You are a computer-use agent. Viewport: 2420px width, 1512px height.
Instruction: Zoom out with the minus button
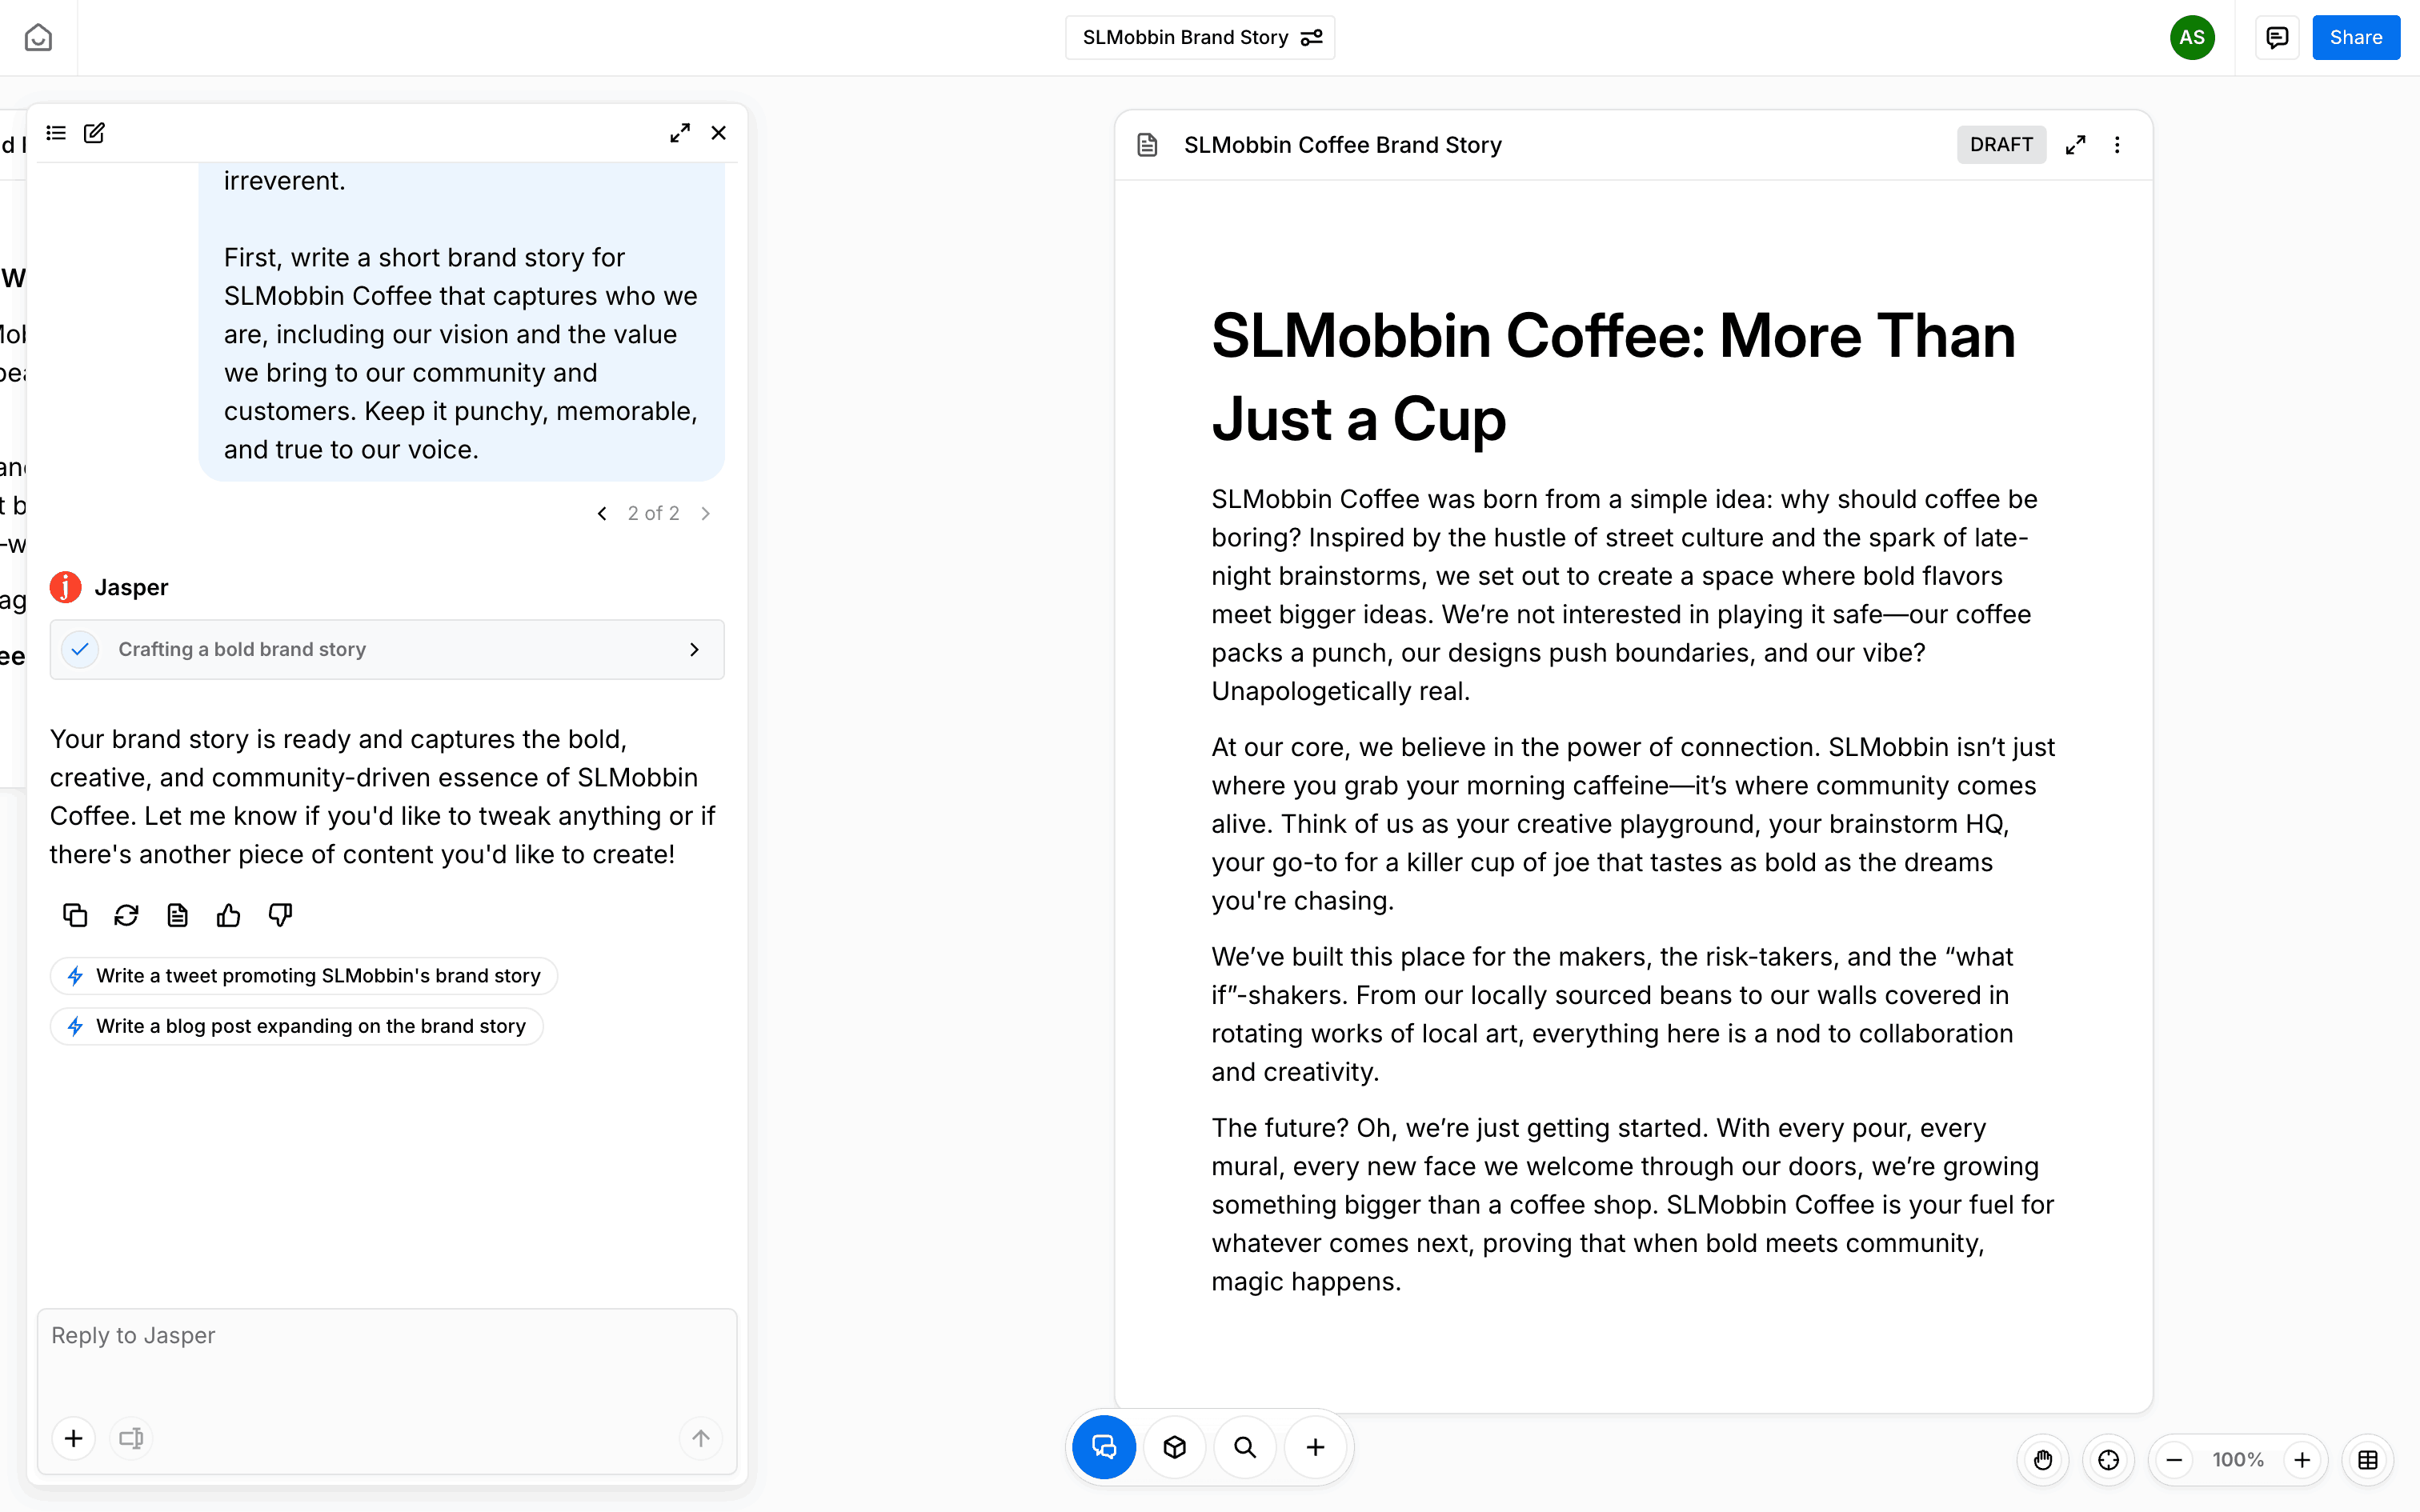(2174, 1460)
